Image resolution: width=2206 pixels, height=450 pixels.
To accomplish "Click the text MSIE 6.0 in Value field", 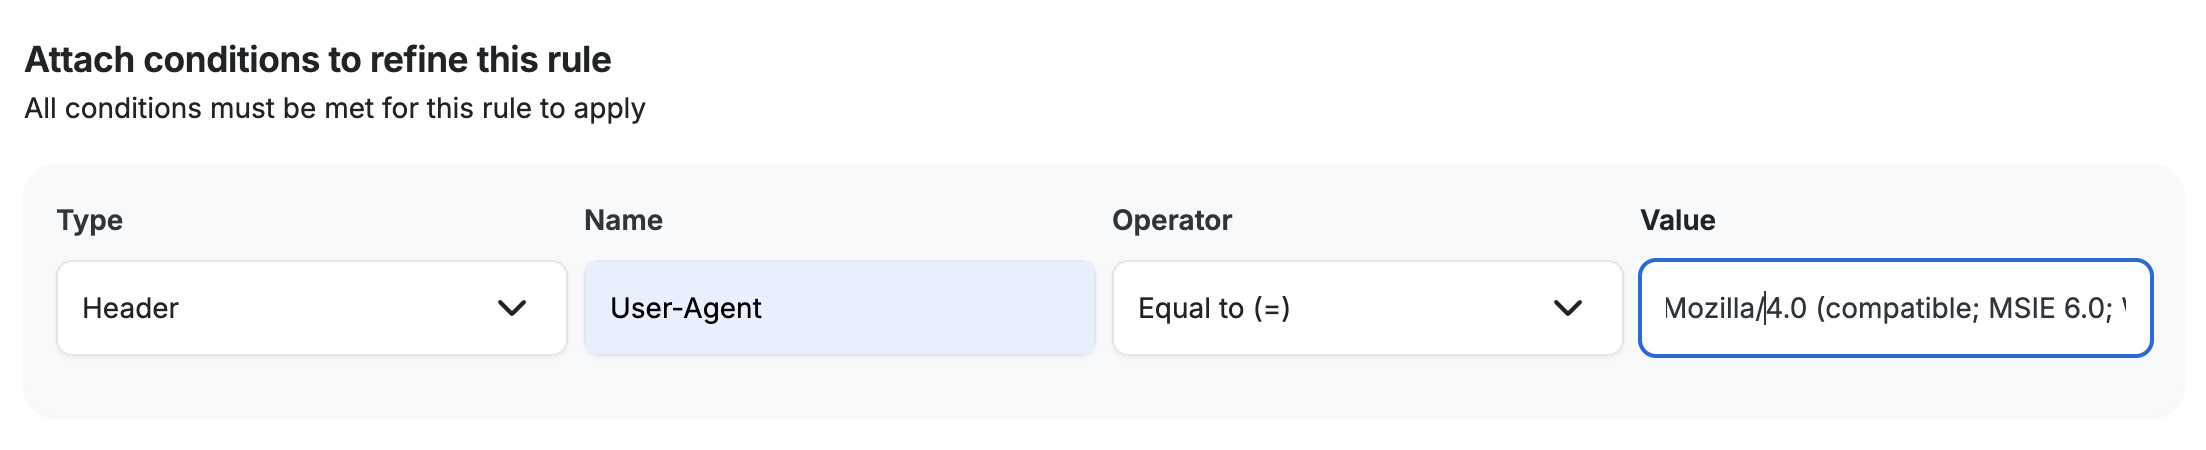I will [x=2048, y=308].
